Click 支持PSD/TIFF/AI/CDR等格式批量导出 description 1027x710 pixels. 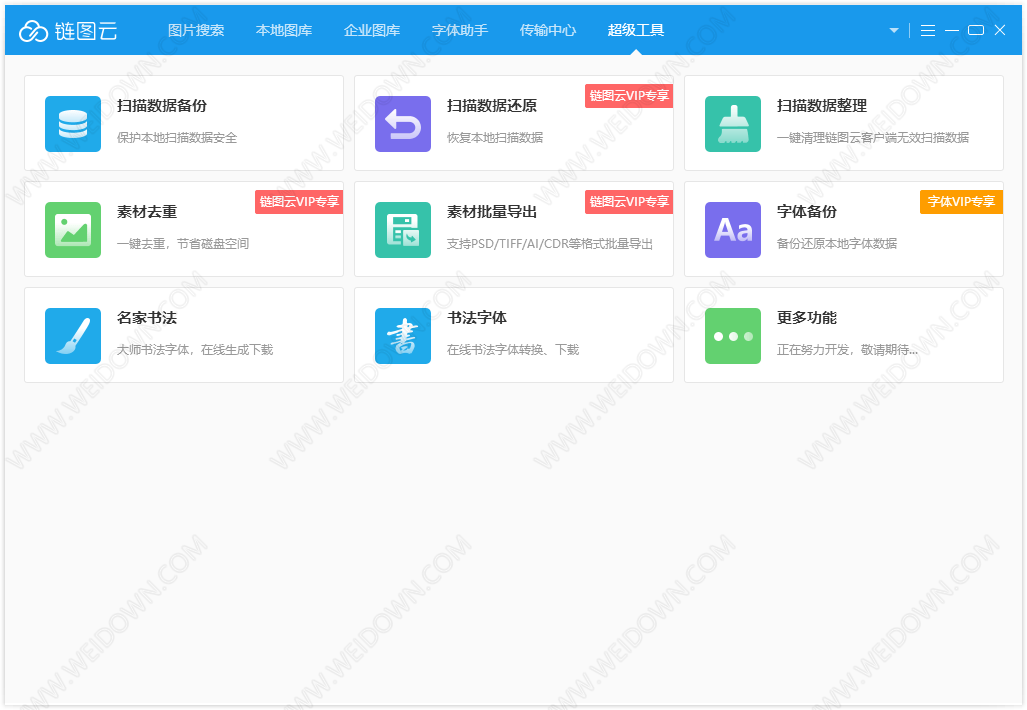click(550, 244)
